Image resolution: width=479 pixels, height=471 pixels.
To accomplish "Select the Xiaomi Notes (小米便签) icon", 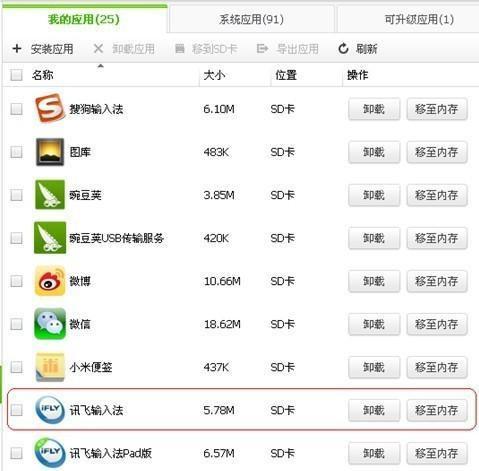I will [50, 367].
